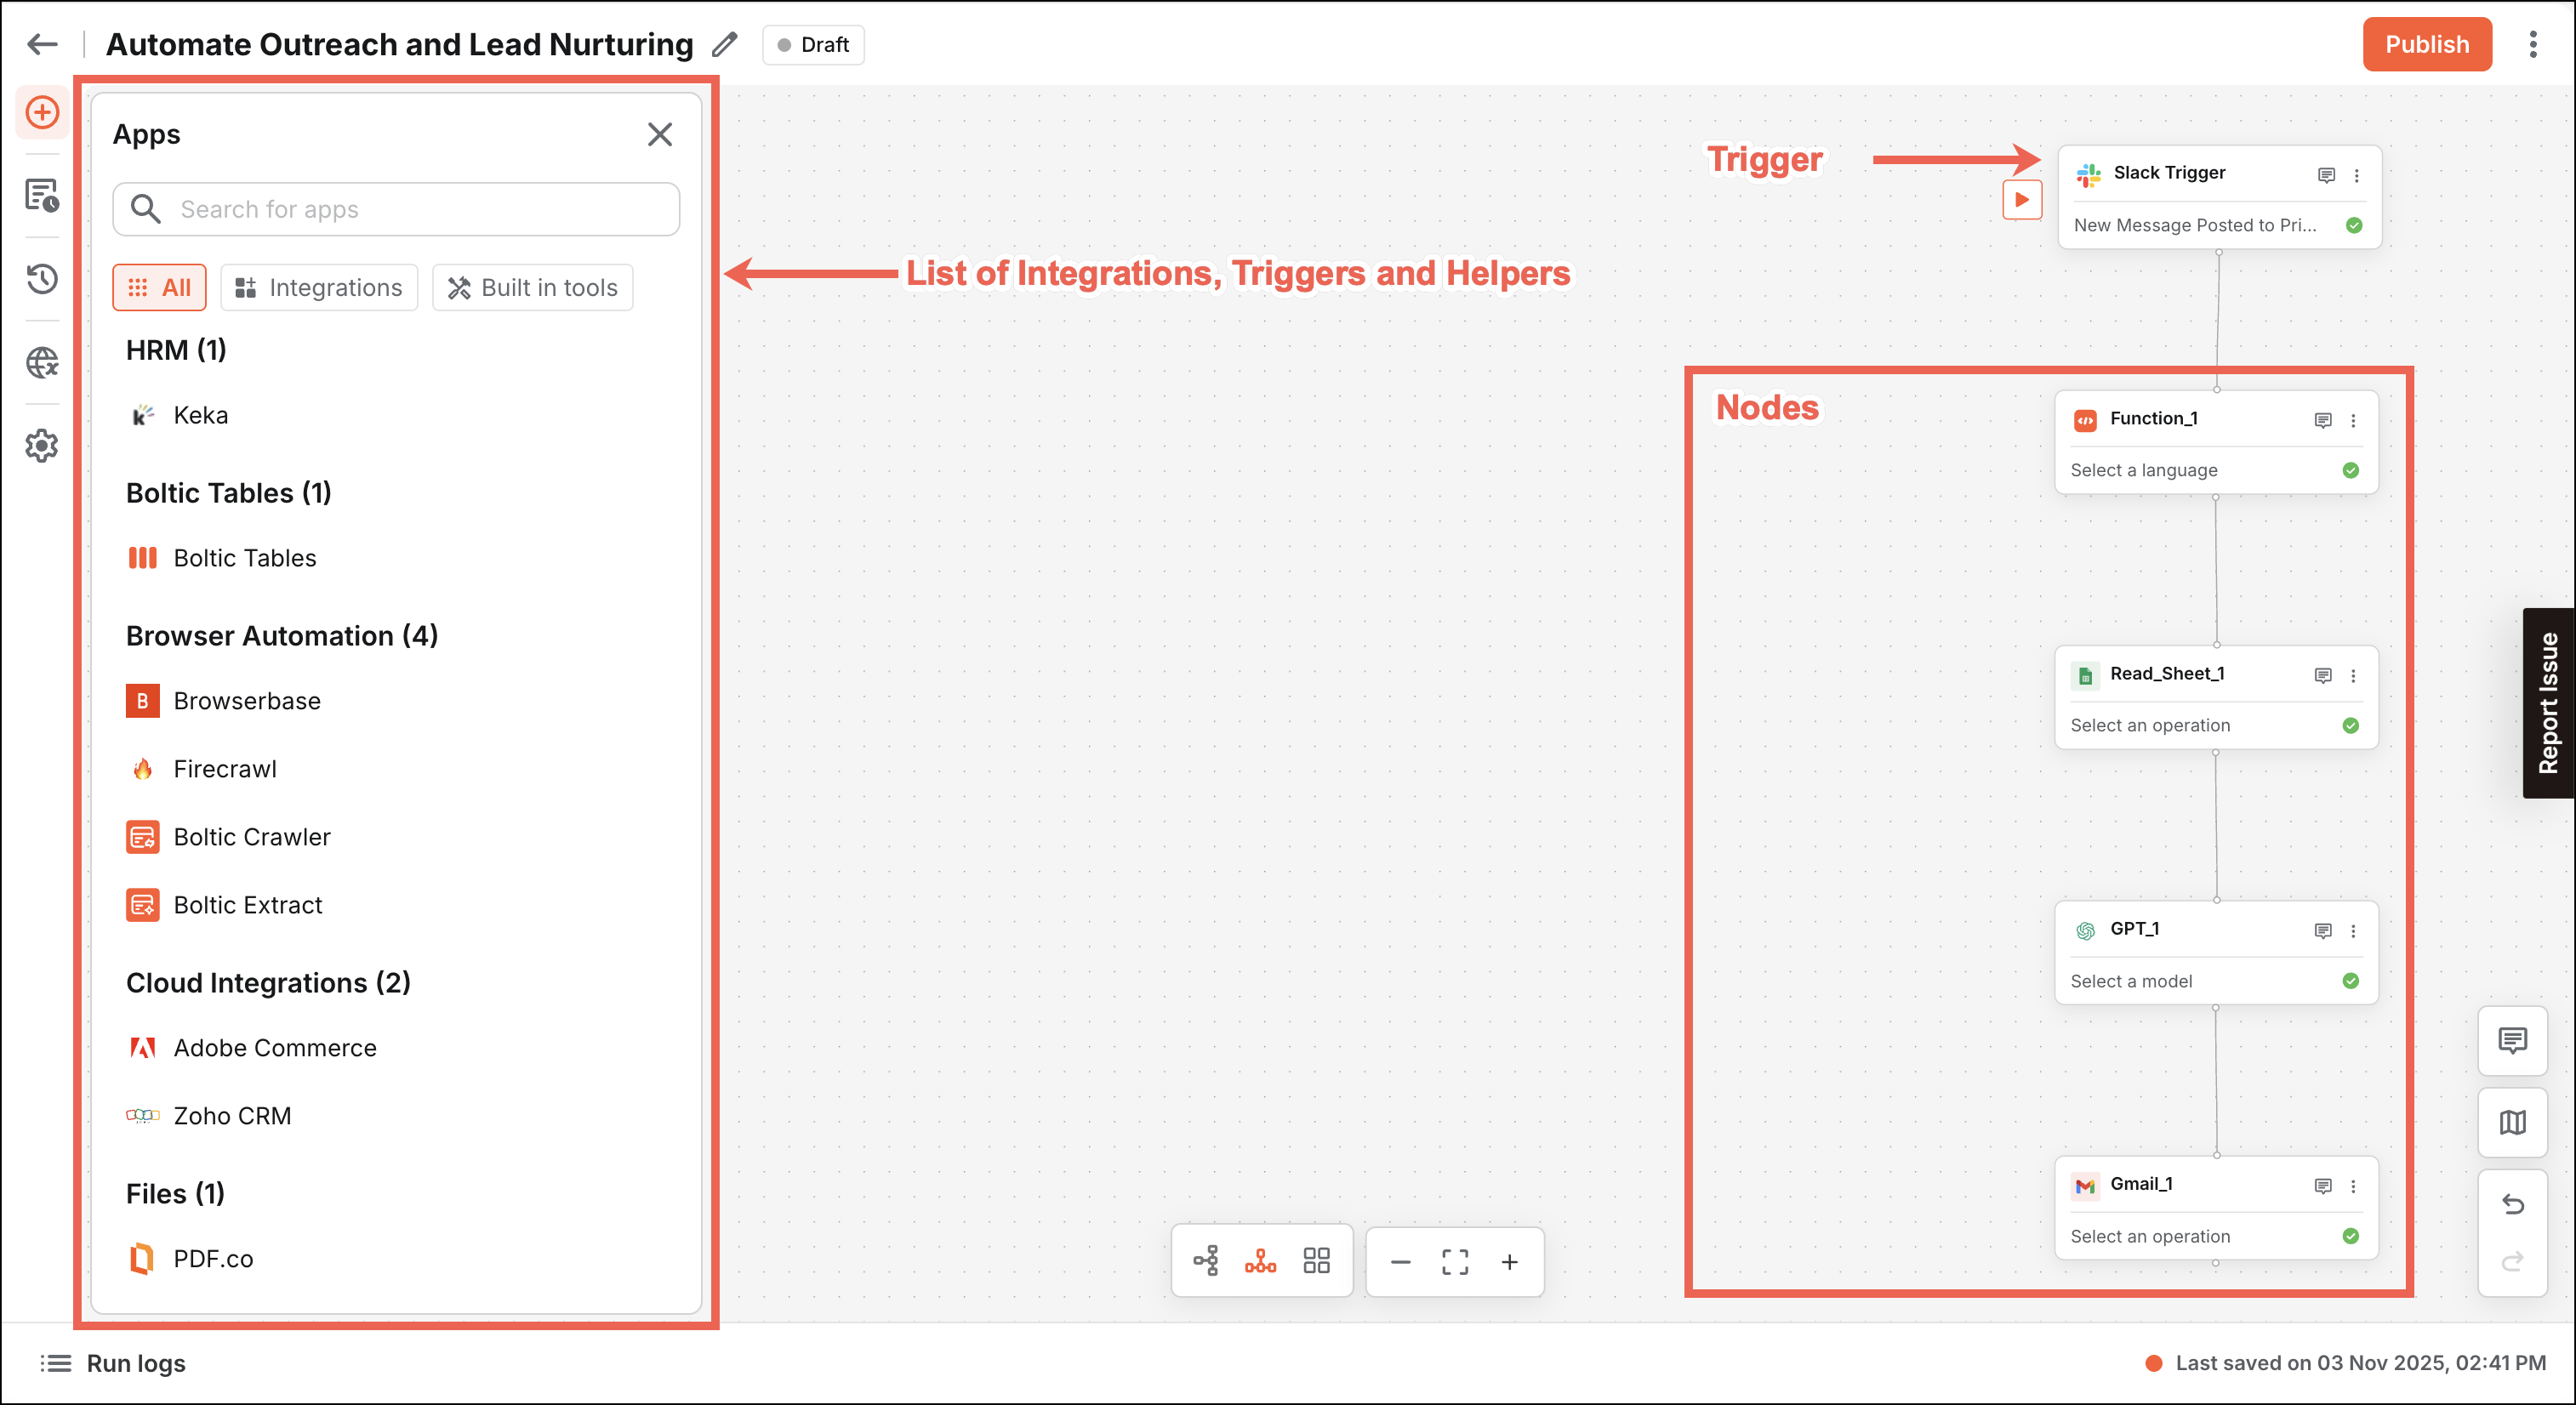Viewport: 2576px width, 1405px height.
Task: Switch to vertical tree layout icon
Action: coord(1260,1261)
